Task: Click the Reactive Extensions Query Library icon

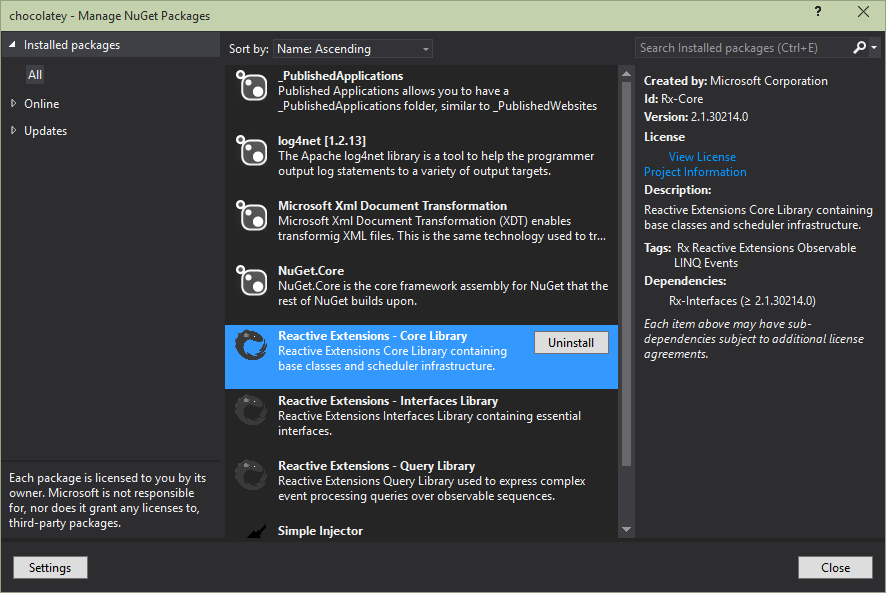Action: 251,475
